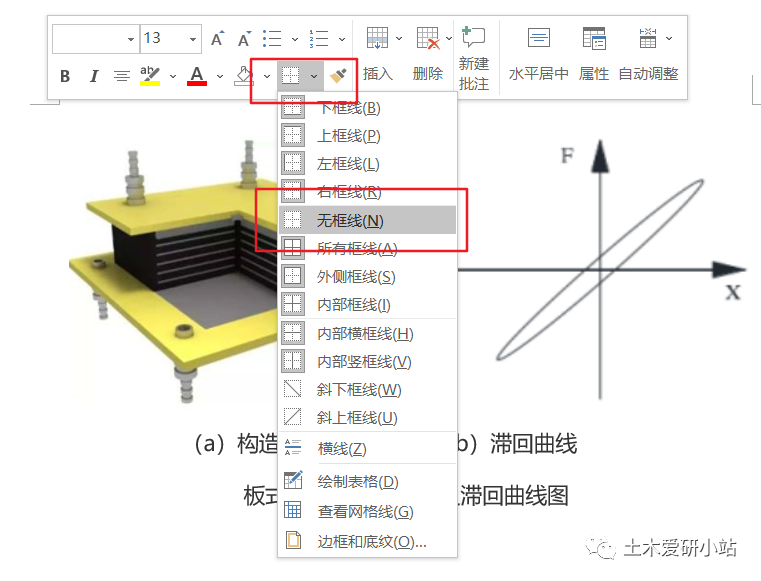Add a new comment (新建批注)
761x581 pixels.
(474, 58)
